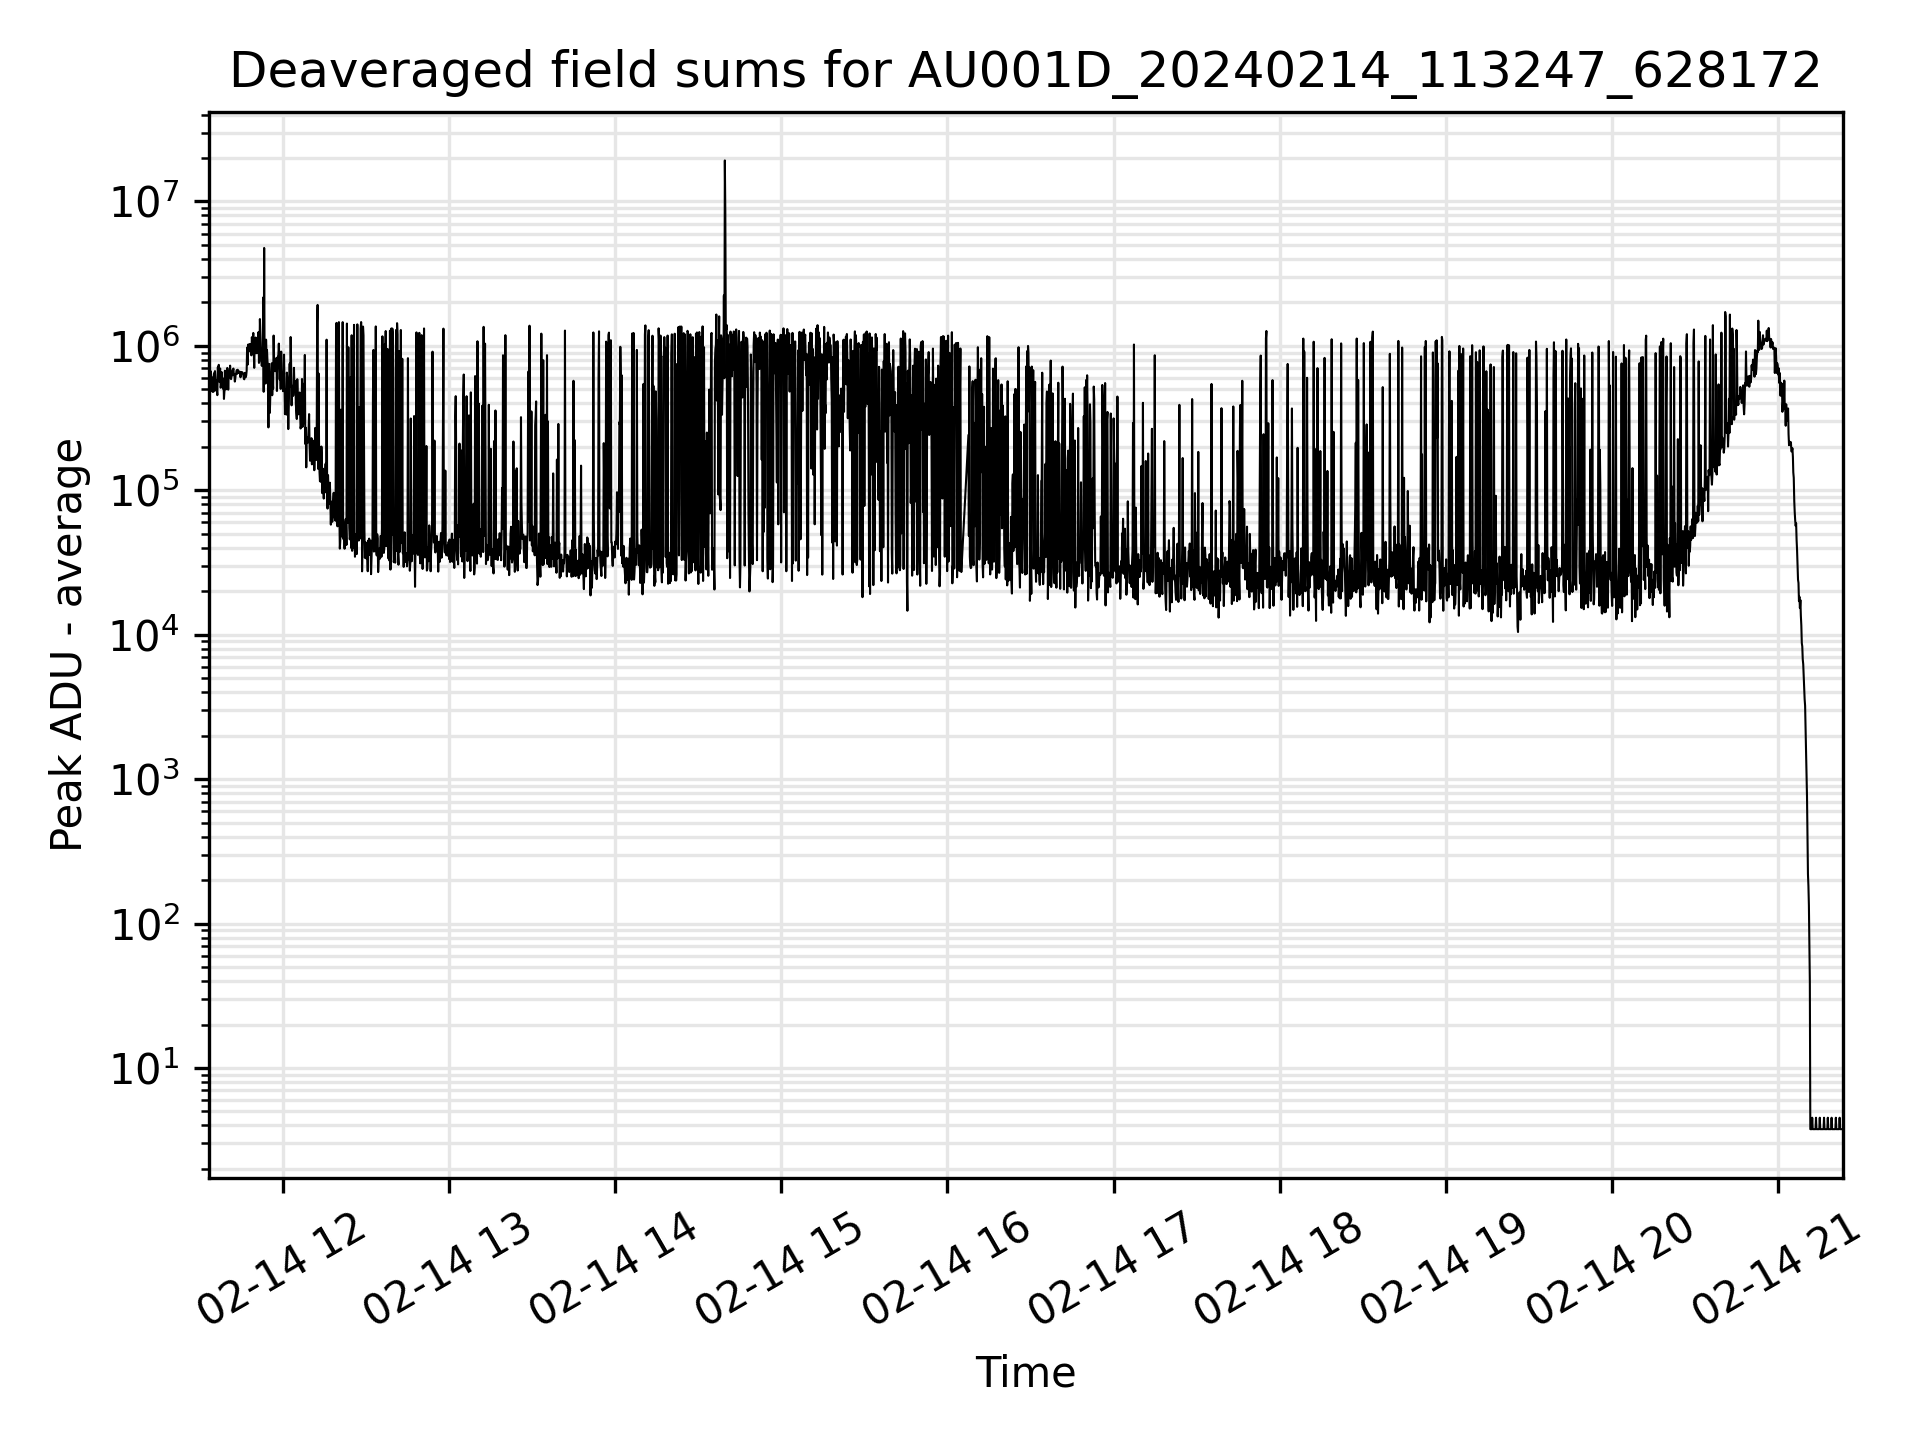Click the x-axis tick label '02-14 17'
This screenshot has width=1920, height=1440.
(1114, 1271)
